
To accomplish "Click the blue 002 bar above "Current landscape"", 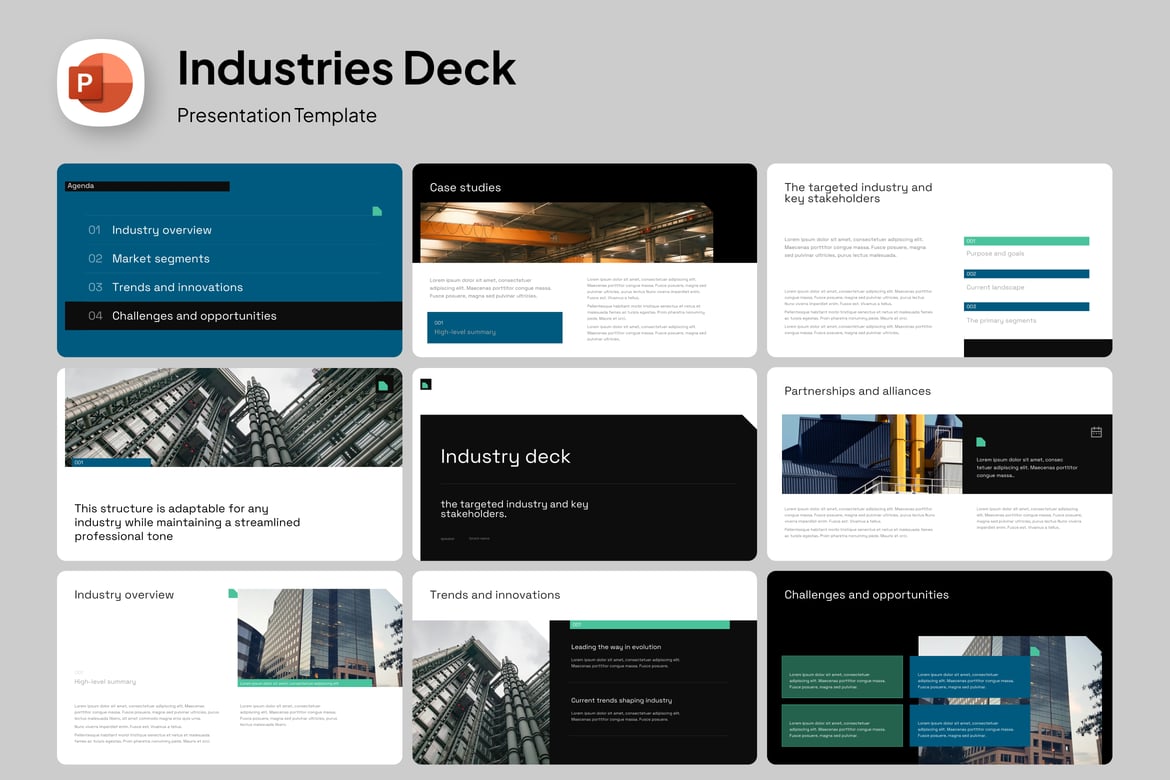I will [1027, 274].
